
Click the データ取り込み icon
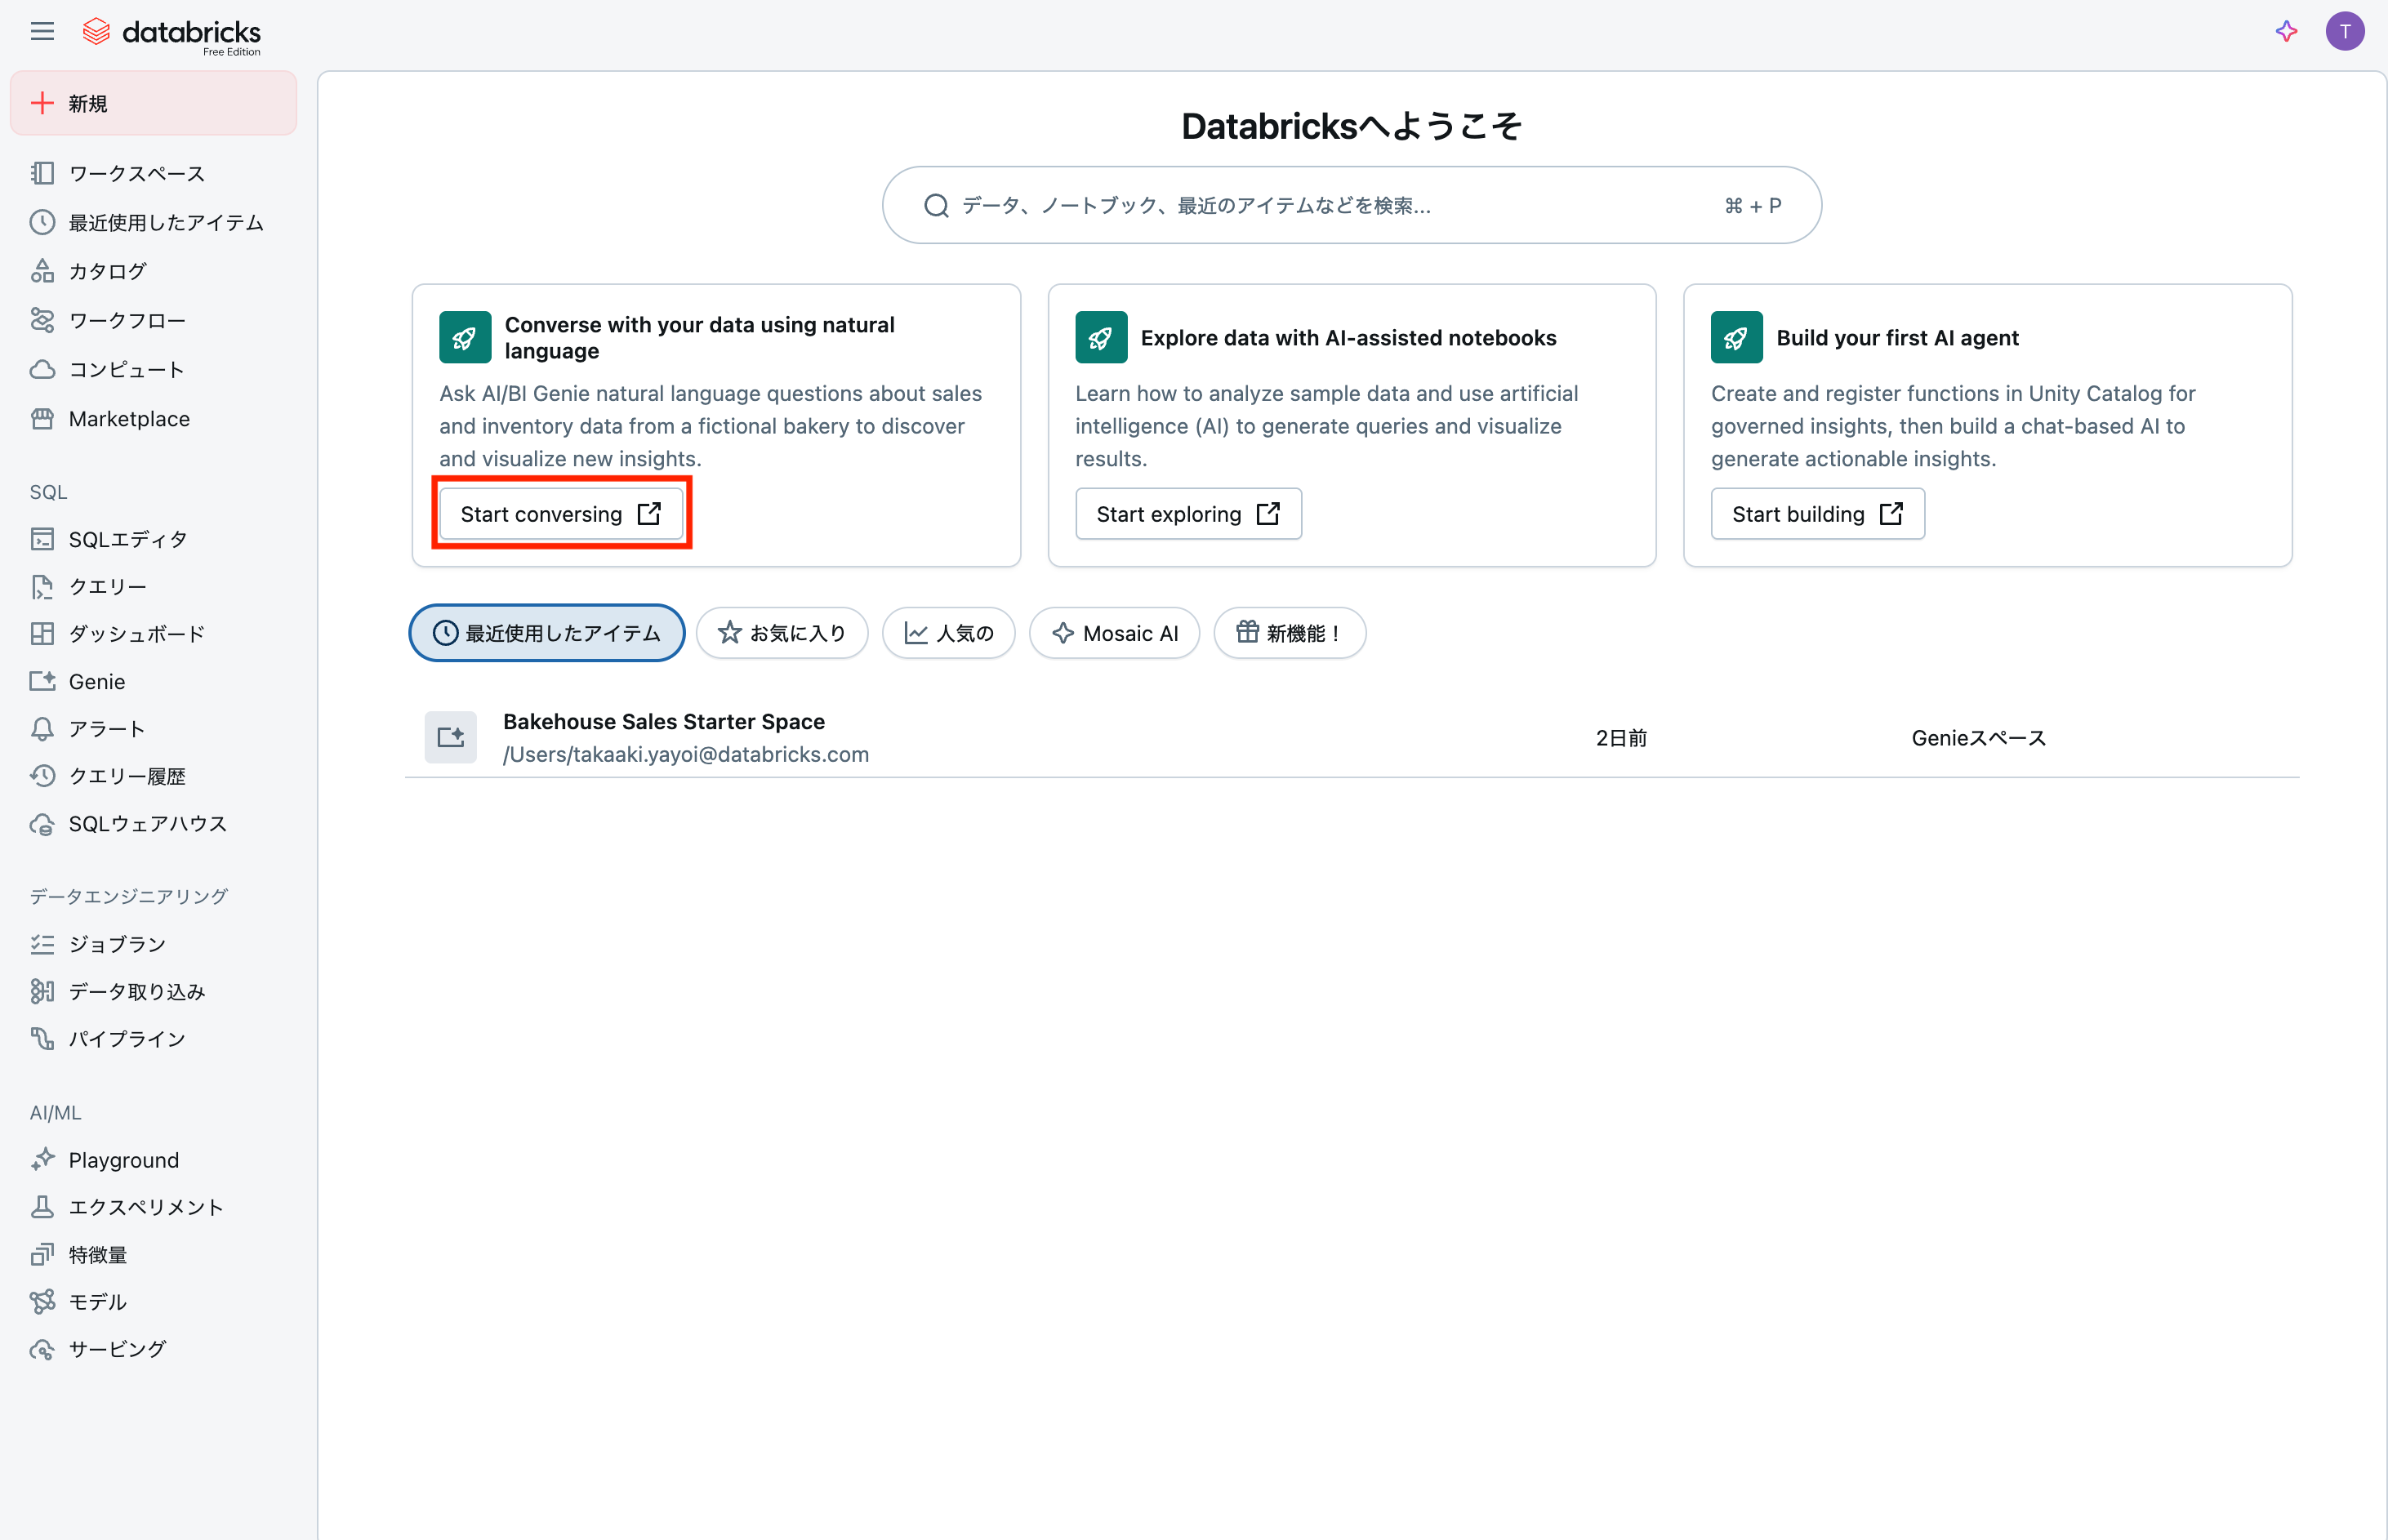42,991
